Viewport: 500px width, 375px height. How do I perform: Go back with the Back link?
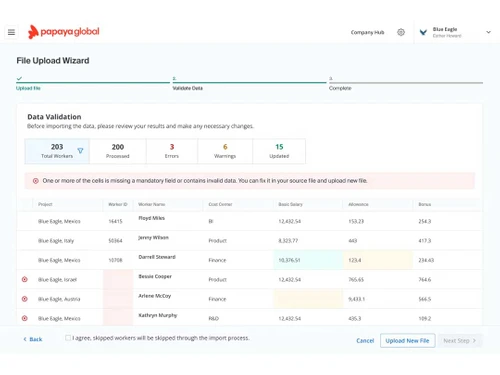click(33, 339)
